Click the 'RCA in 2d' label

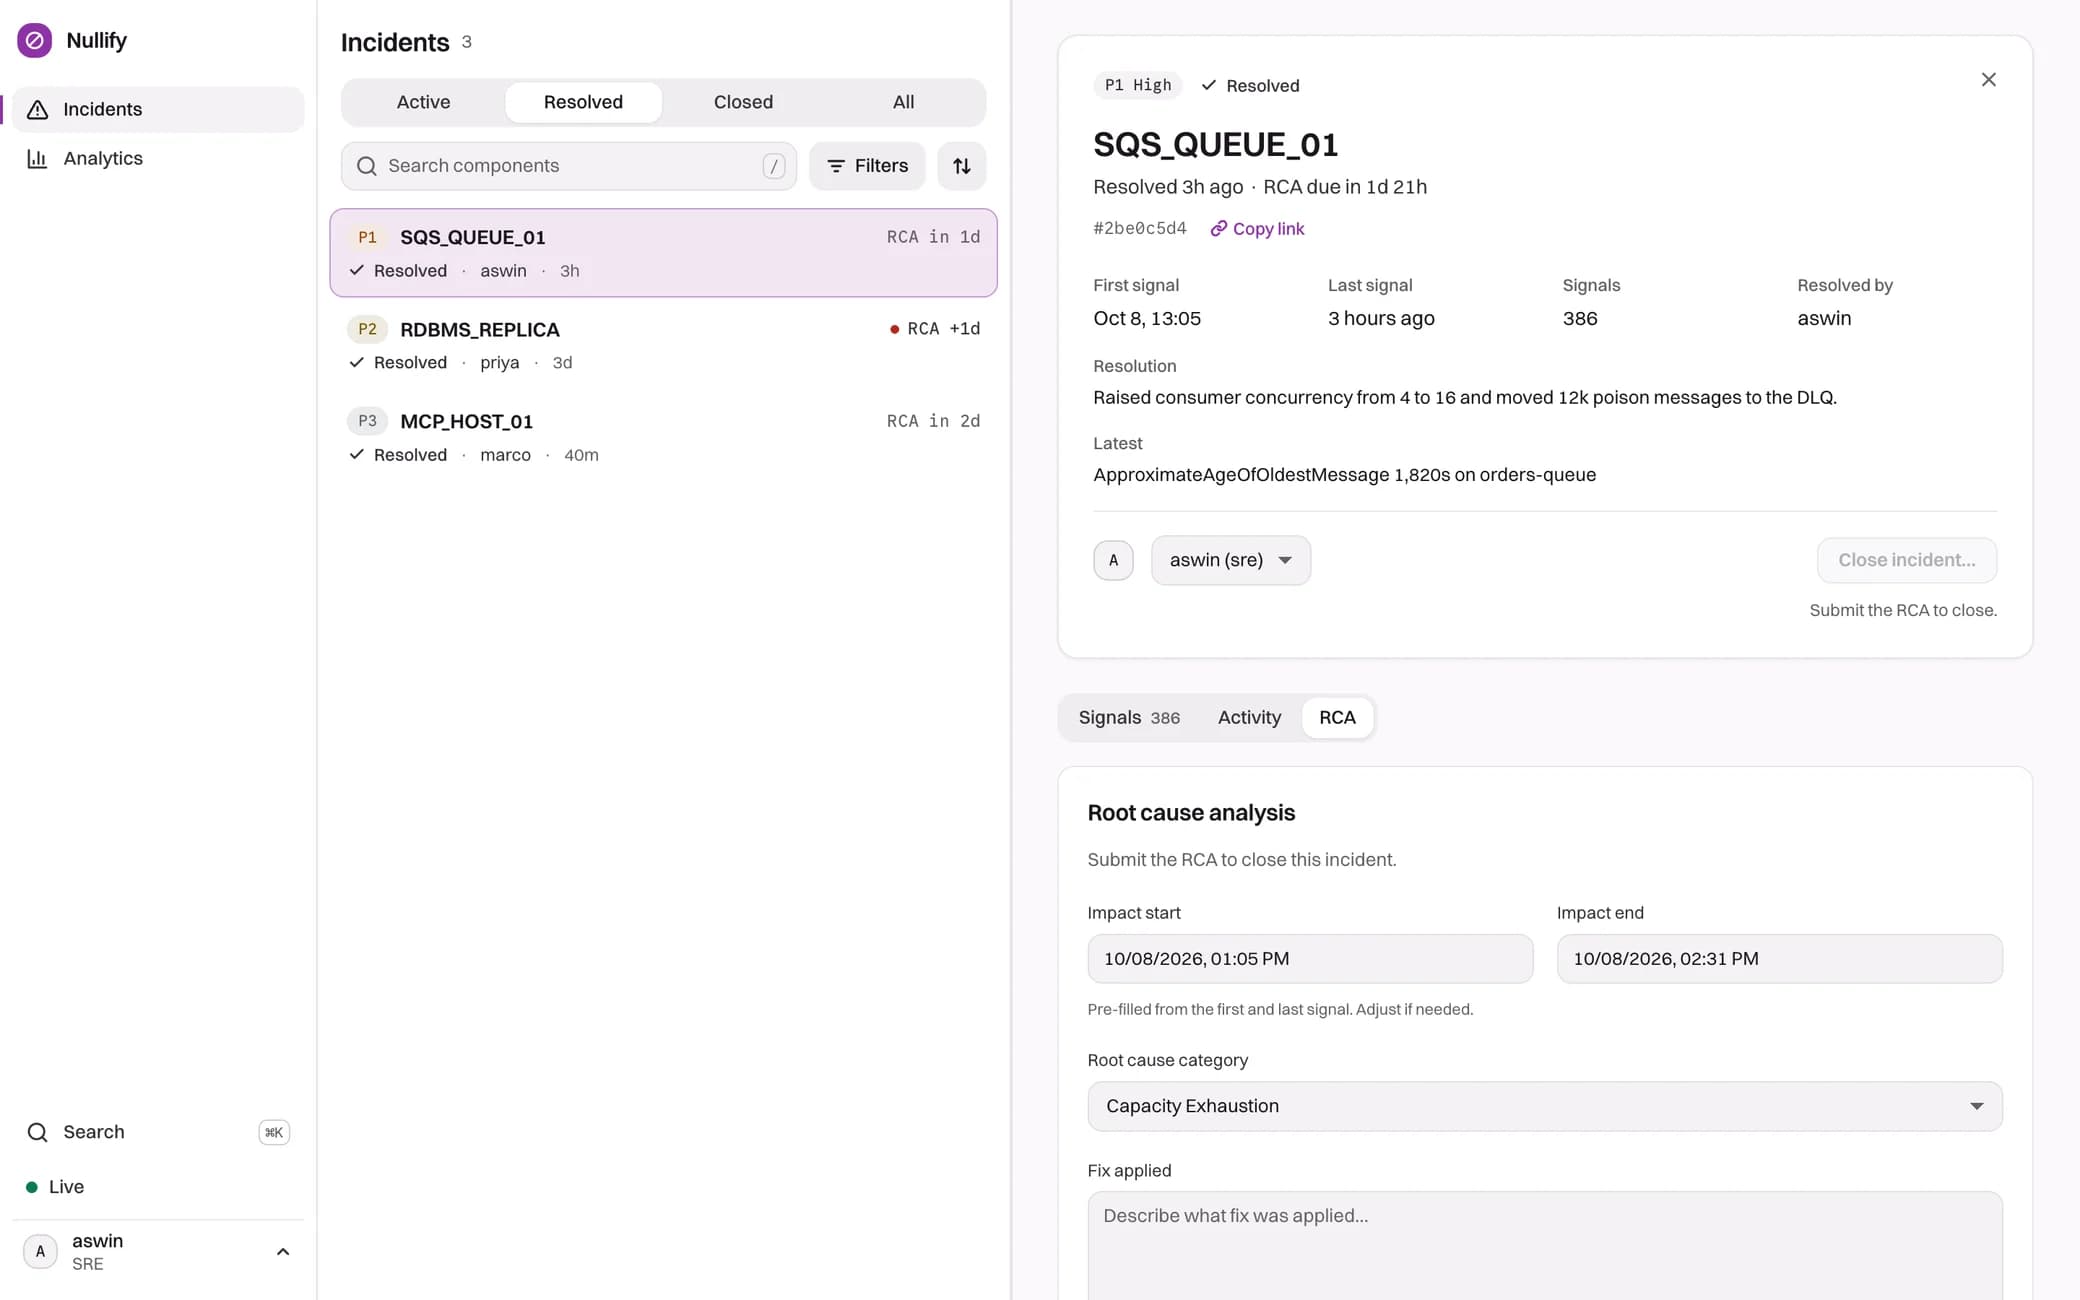[x=933, y=421]
